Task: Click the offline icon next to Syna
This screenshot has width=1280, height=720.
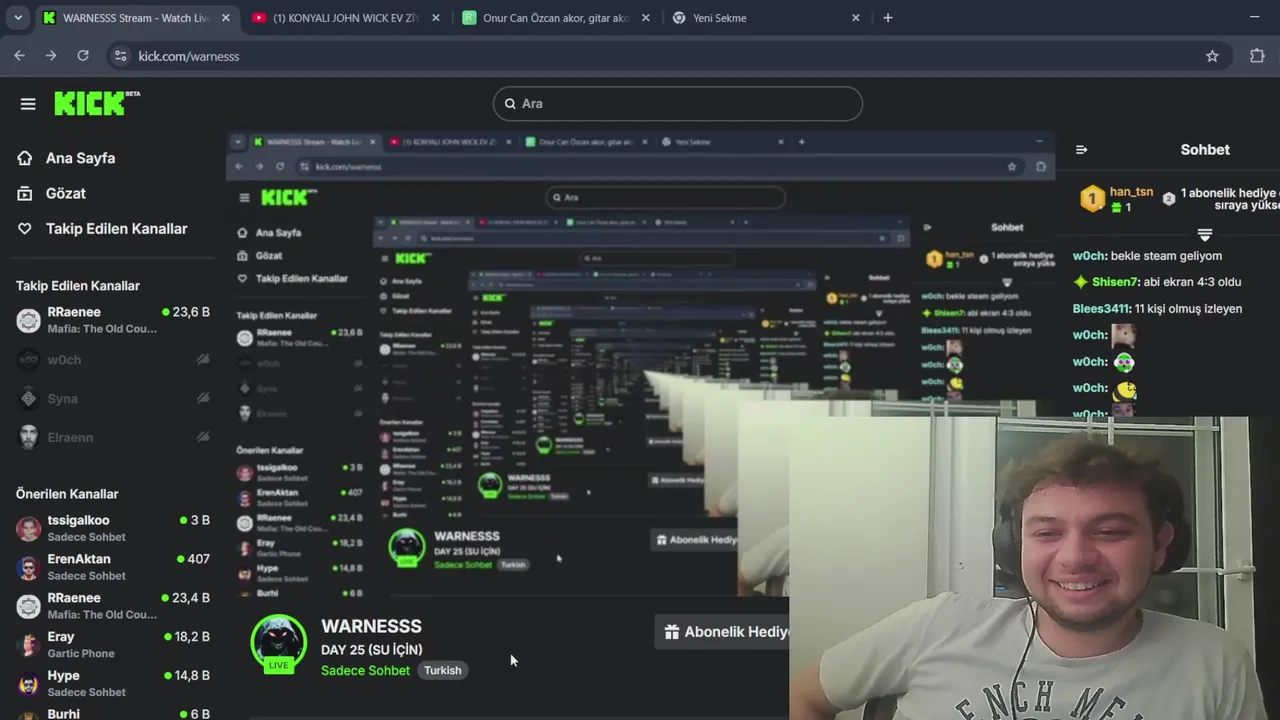Action: pos(203,398)
